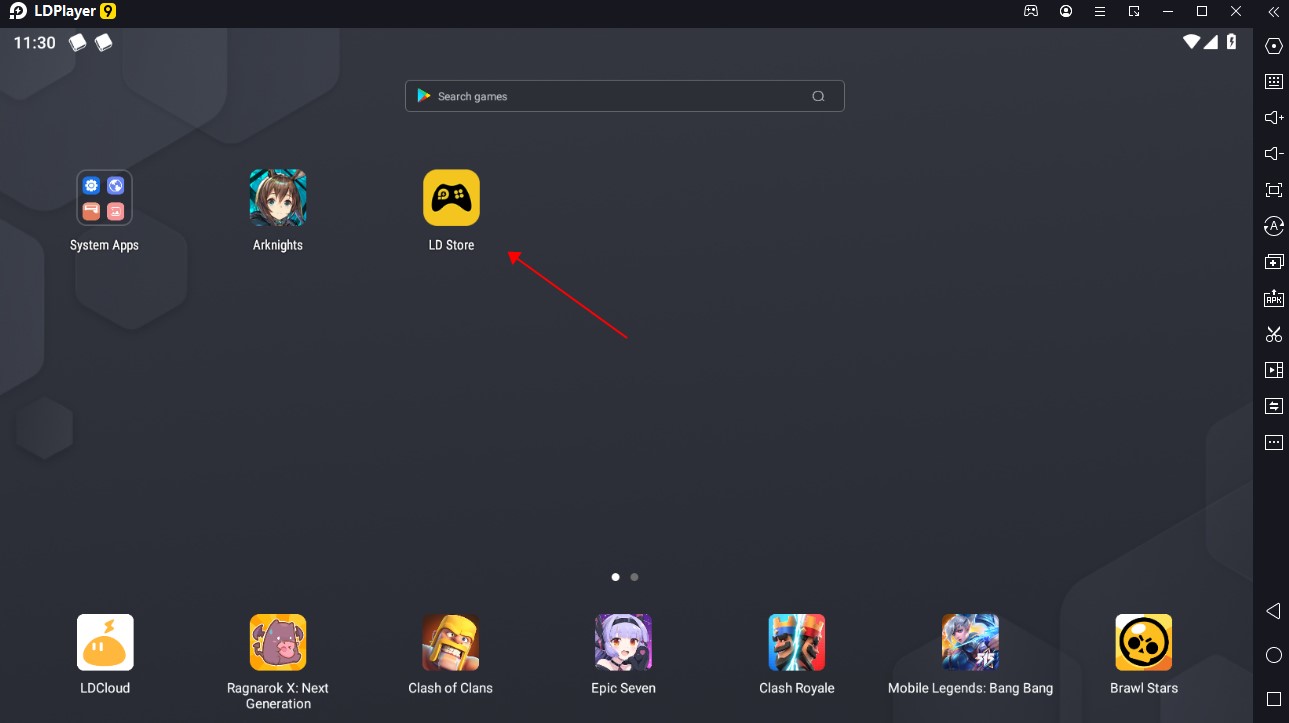Viewport: 1289px width, 723px height.
Task: Open the gamepad icon in title bar
Action: point(1031,11)
